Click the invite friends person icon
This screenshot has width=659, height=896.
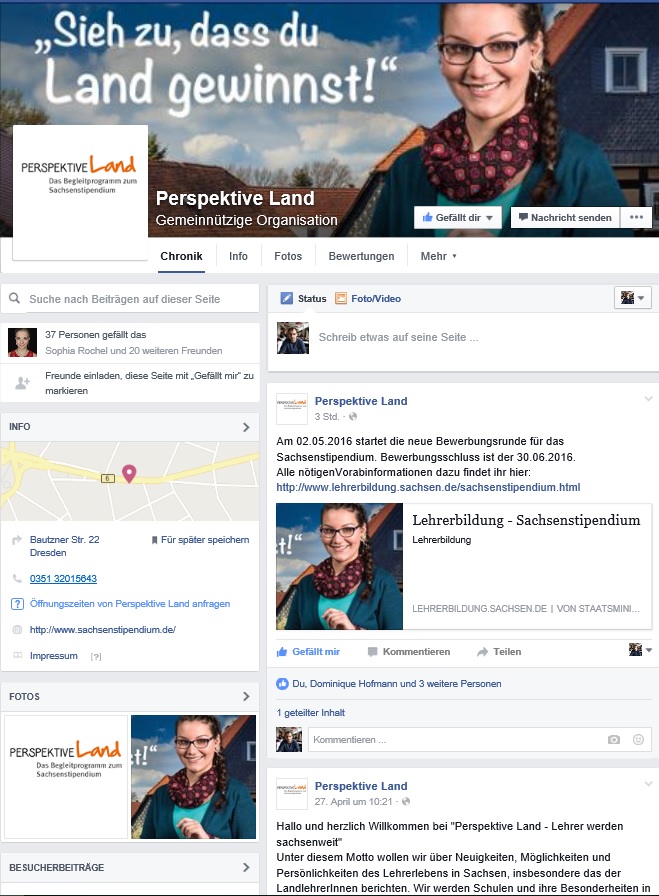(x=22, y=383)
